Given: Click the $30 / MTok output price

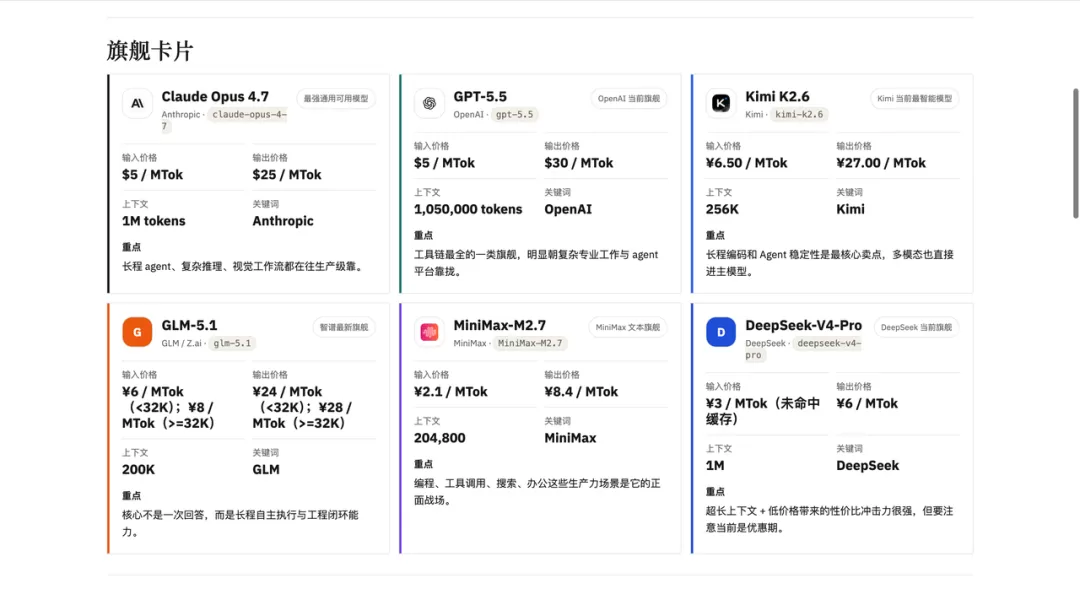Looking at the screenshot, I should point(579,163).
